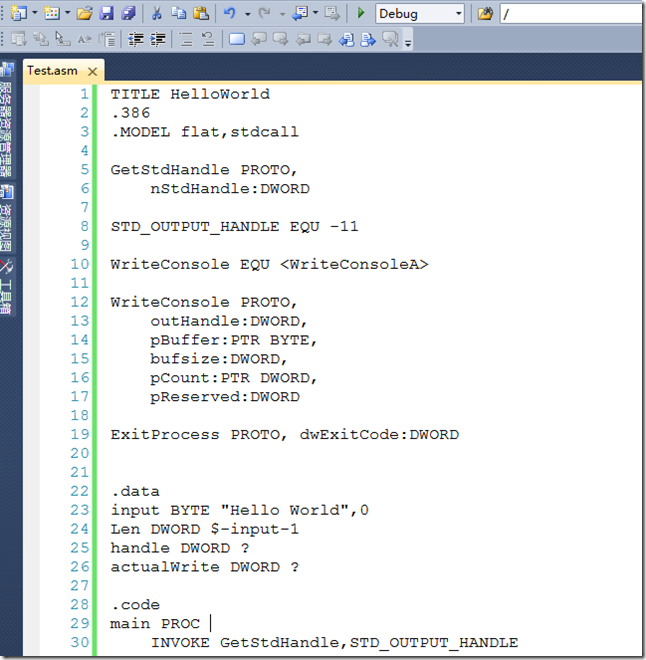Screen dimensions: 646x660
Task: Click '.data' on line 22
Action: coord(136,491)
